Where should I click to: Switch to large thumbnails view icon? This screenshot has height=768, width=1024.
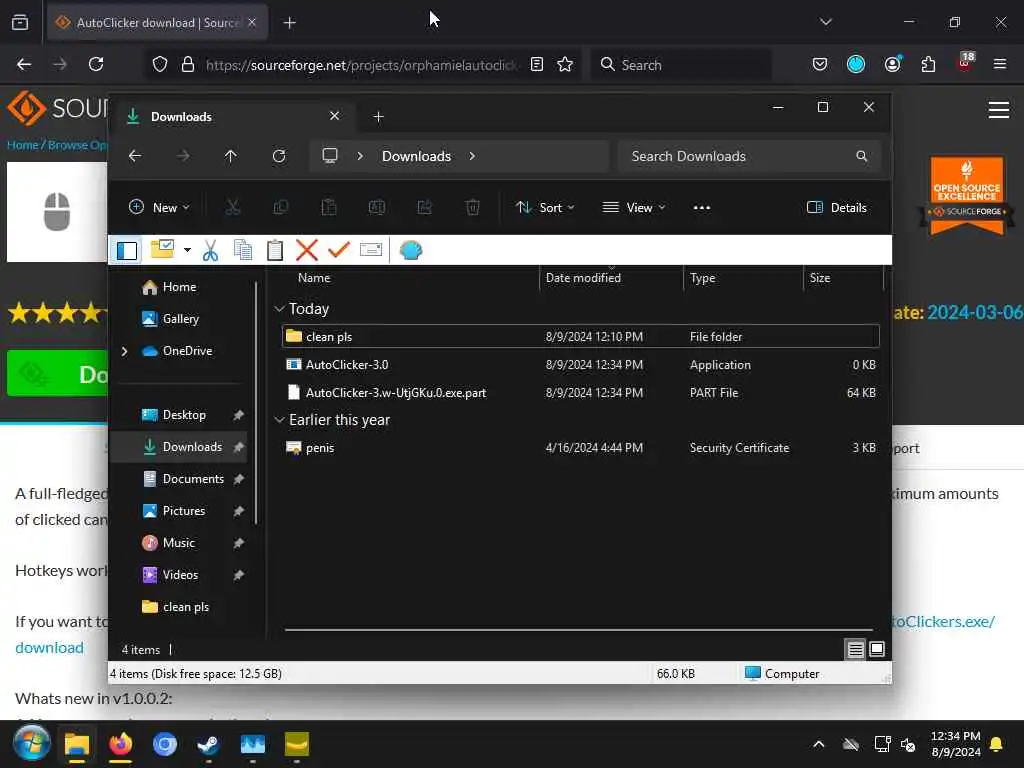coord(877,649)
